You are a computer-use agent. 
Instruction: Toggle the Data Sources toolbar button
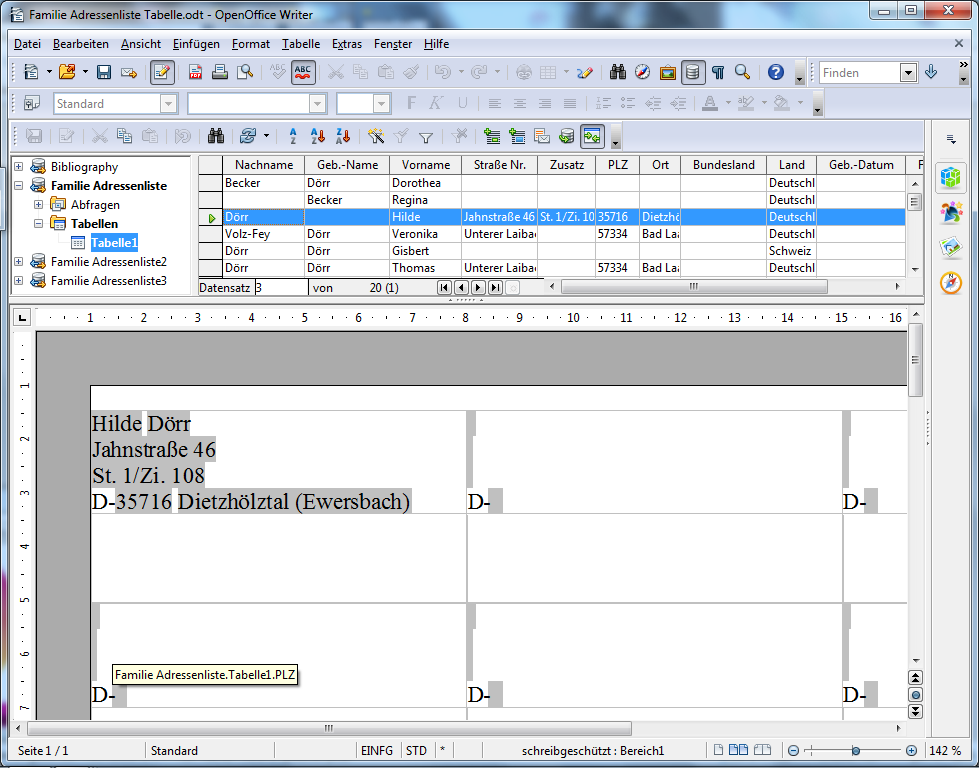click(692, 72)
